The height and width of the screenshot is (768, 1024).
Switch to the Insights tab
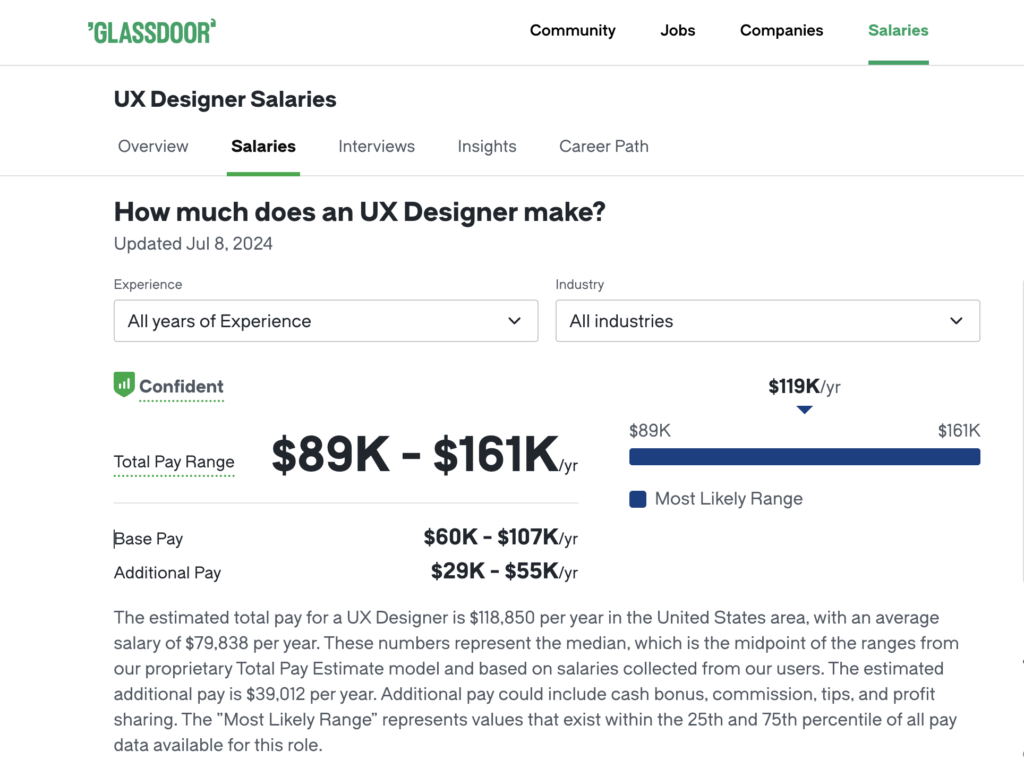click(487, 146)
